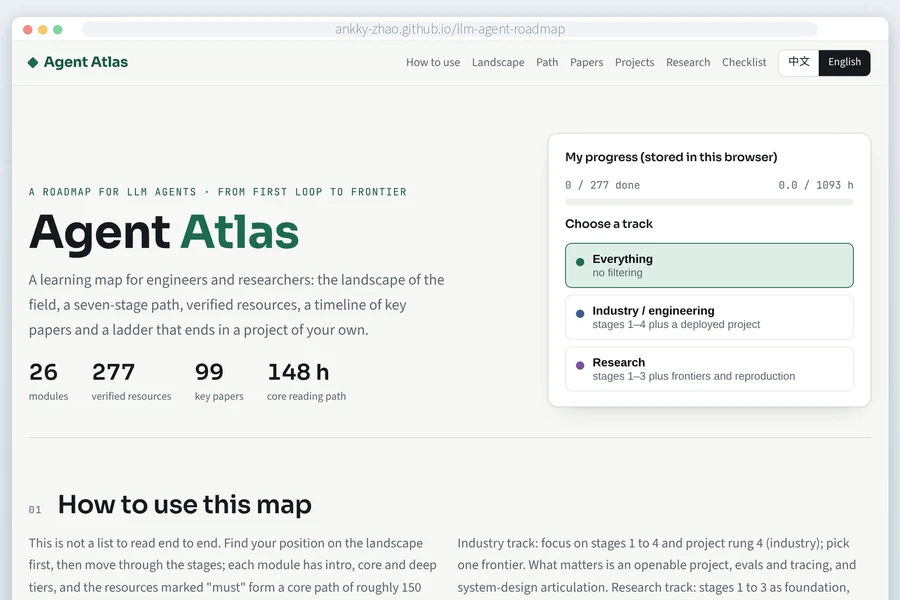The width and height of the screenshot is (900, 600).
Task: Switch language to 中文
Action: pyautogui.click(x=798, y=62)
